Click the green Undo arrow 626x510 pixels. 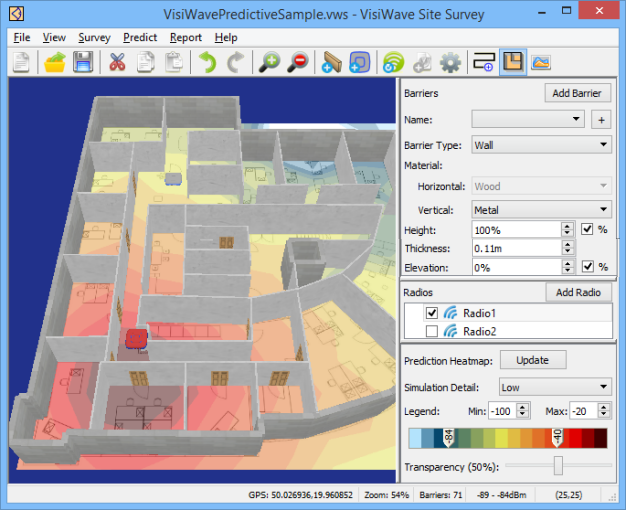coord(207,62)
